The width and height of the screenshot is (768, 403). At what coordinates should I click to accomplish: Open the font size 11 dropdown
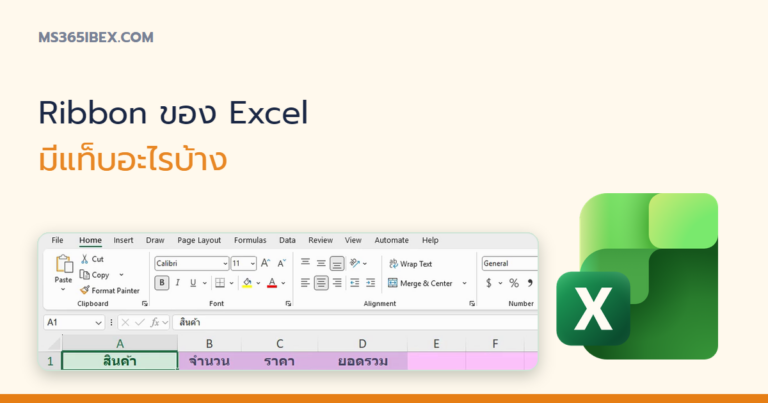[252, 263]
